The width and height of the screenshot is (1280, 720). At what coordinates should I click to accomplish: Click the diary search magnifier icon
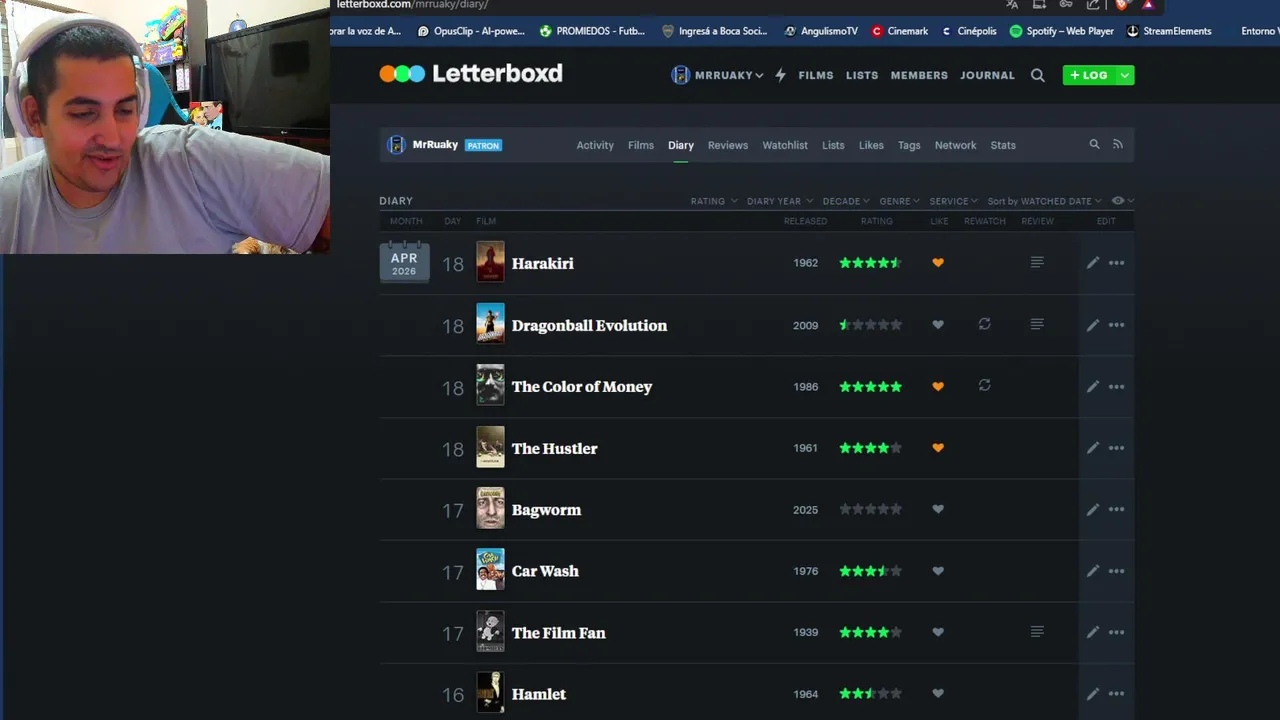[x=1094, y=144]
